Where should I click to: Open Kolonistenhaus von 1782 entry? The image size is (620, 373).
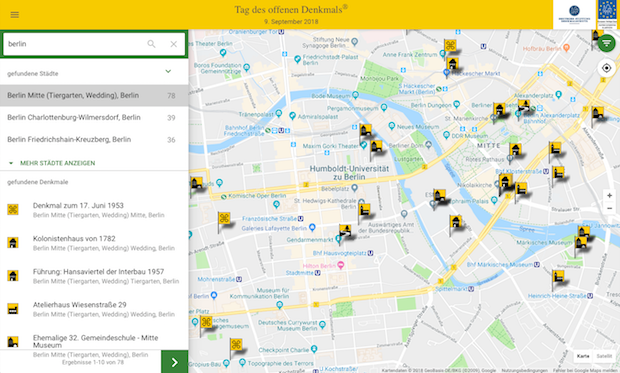(x=94, y=243)
